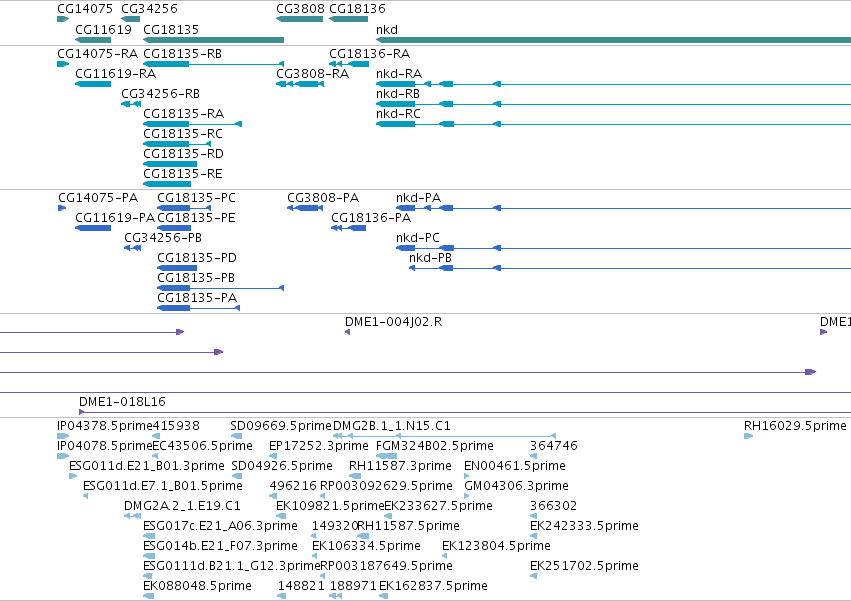851x601 pixels.
Task: Click transcript CG18135-RA
Action: [193, 124]
